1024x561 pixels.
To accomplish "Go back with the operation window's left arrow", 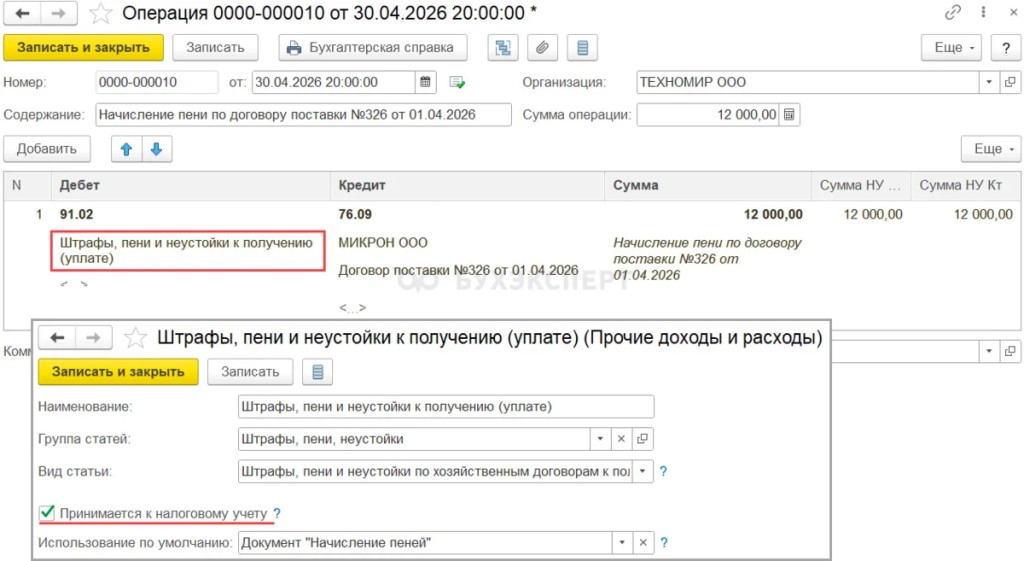I will point(23,13).
